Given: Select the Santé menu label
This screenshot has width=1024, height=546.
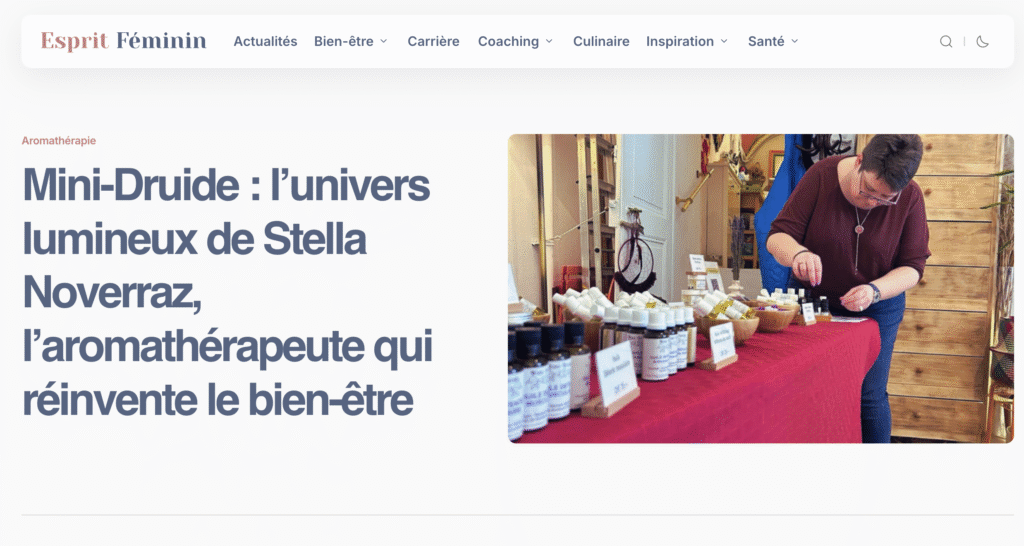Looking at the screenshot, I should coord(766,41).
